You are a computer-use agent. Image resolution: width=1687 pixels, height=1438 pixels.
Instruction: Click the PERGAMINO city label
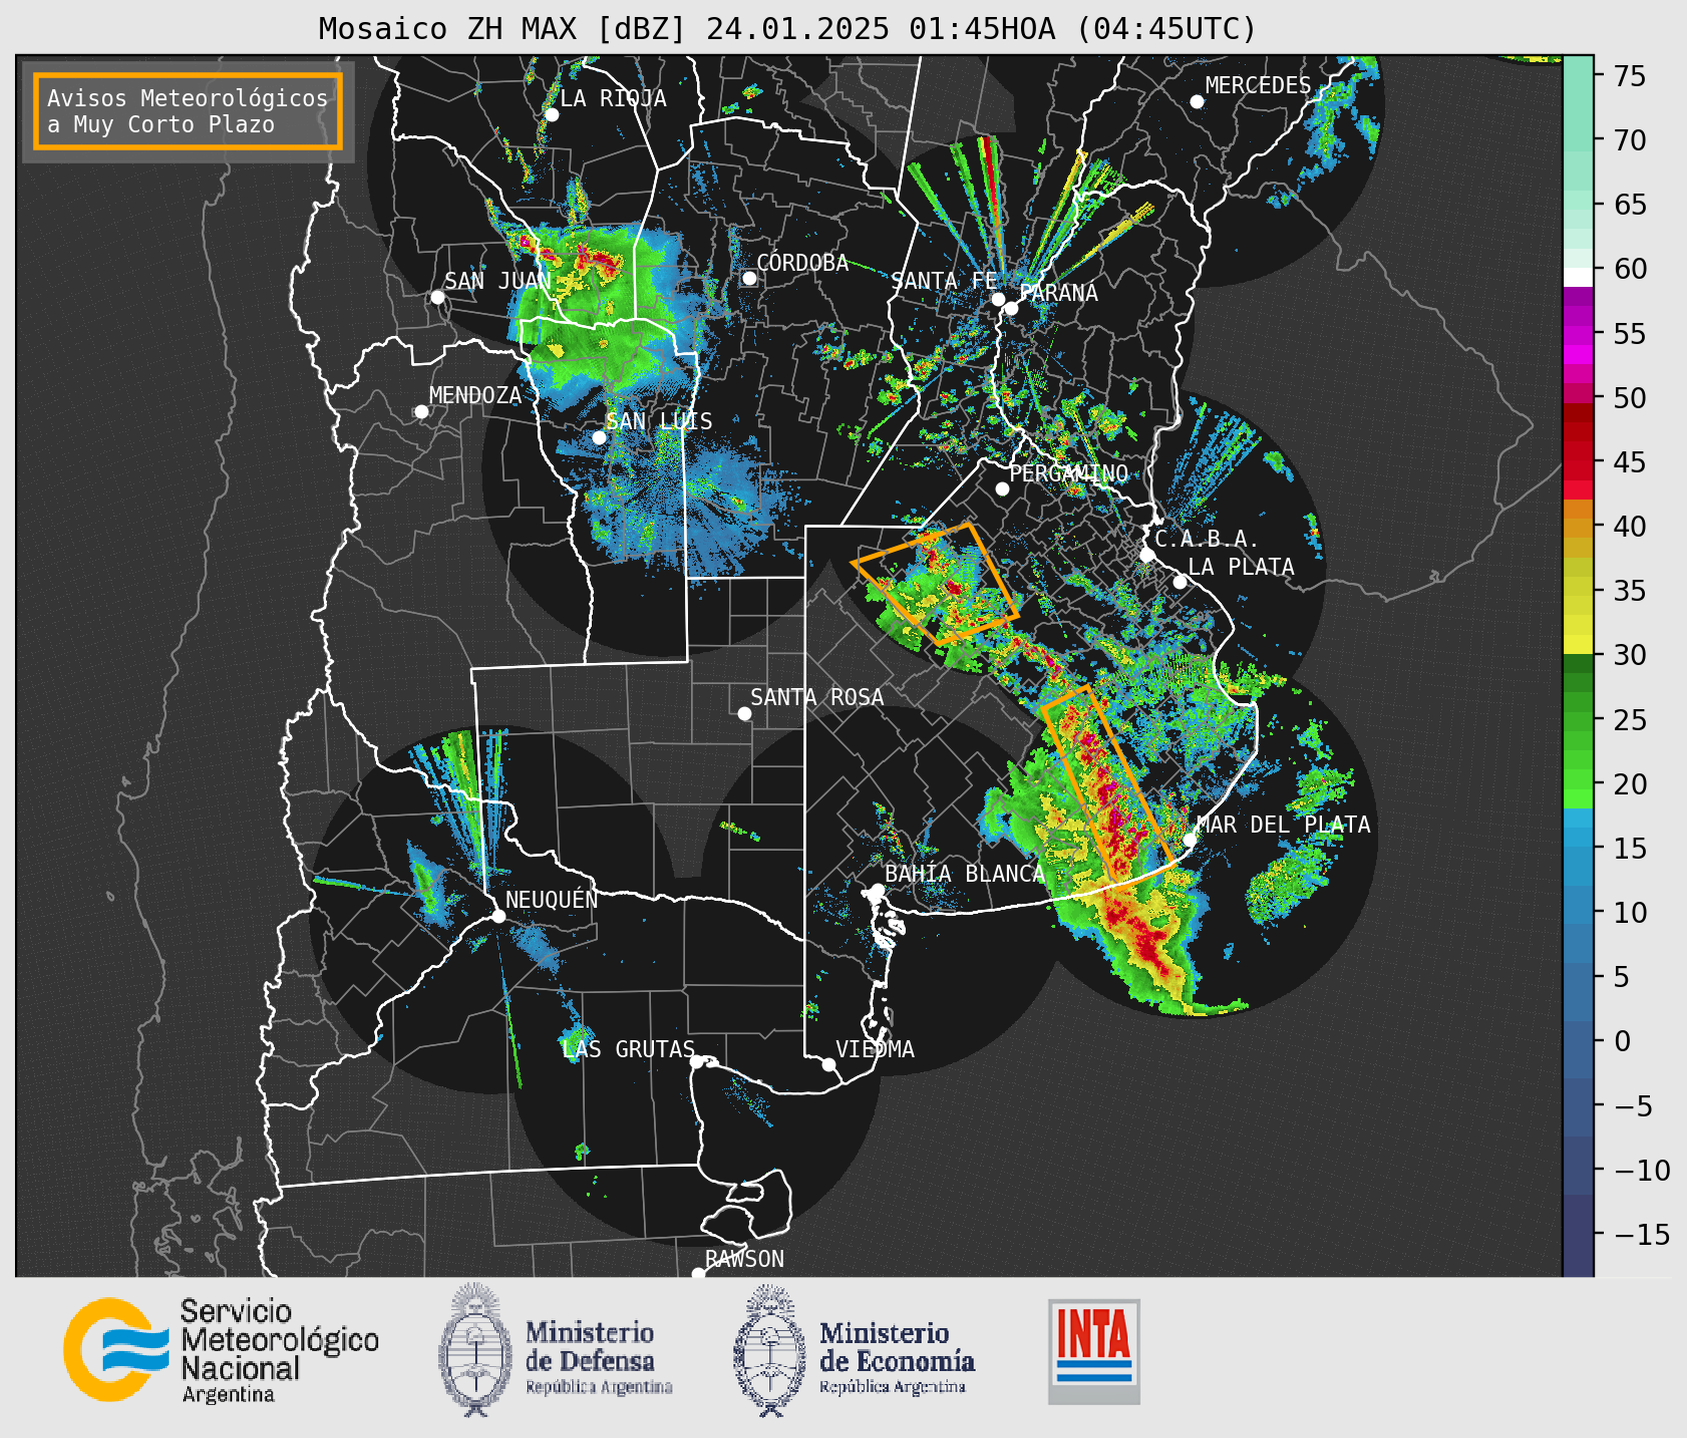pos(1069,473)
